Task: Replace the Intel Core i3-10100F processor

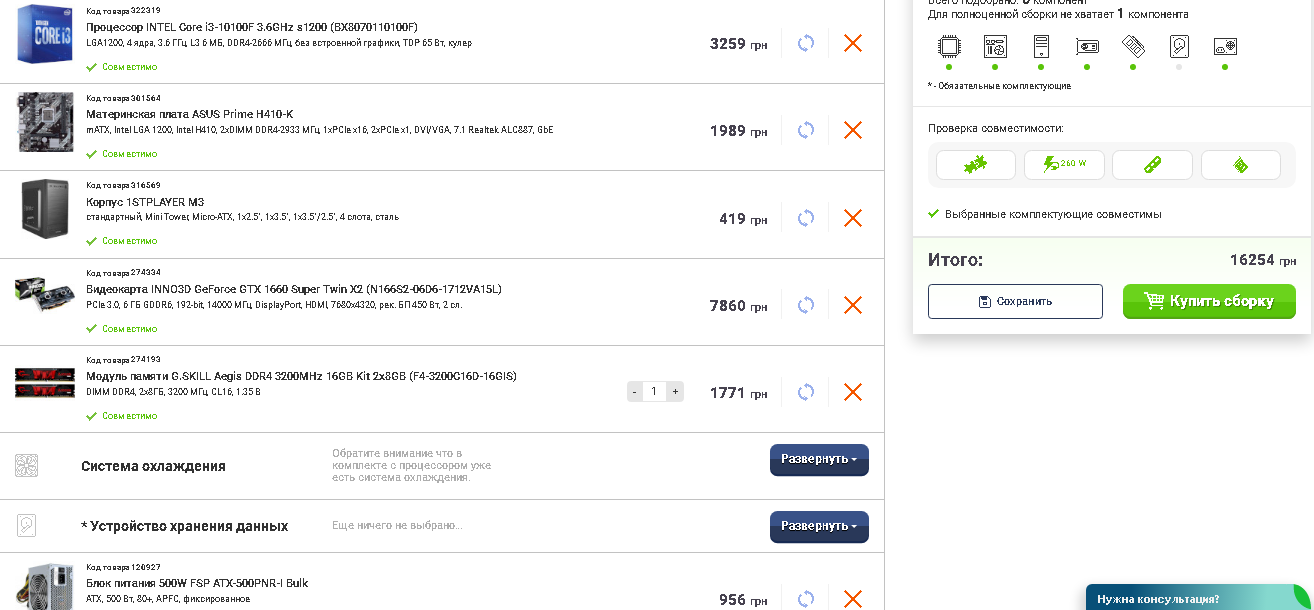Action: (806, 43)
